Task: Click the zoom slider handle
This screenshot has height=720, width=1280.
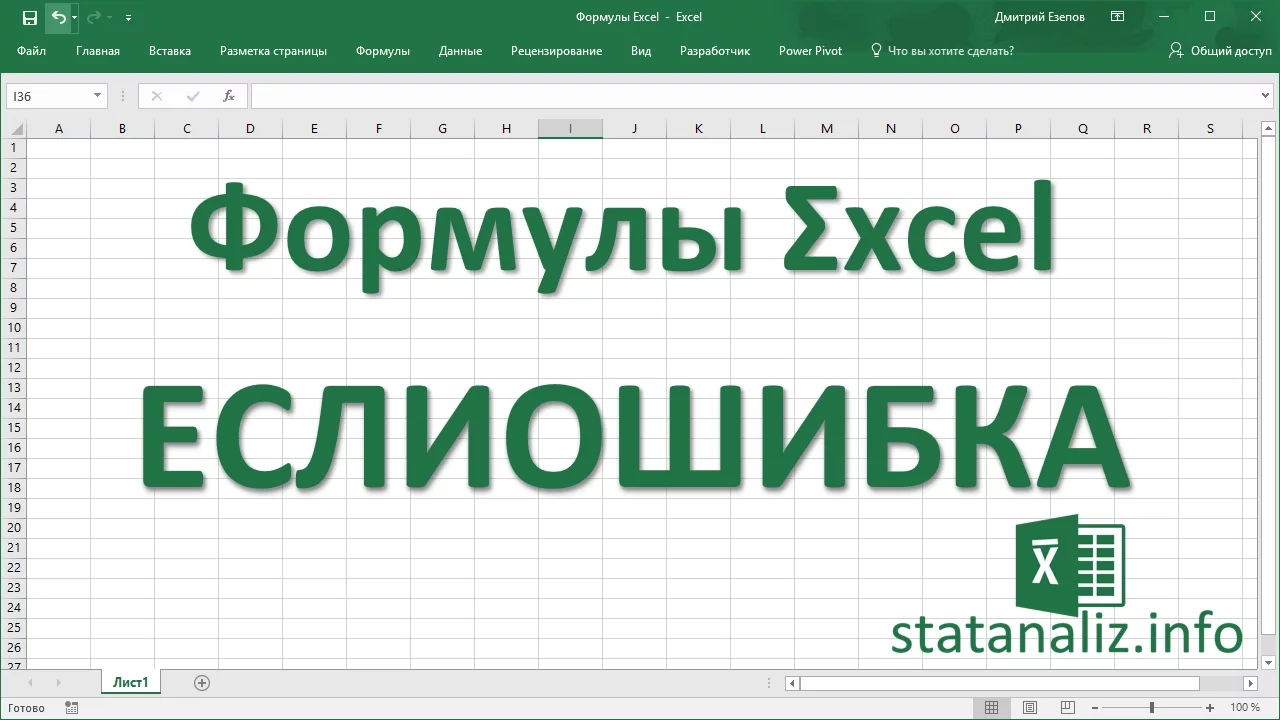Action: (x=1152, y=708)
